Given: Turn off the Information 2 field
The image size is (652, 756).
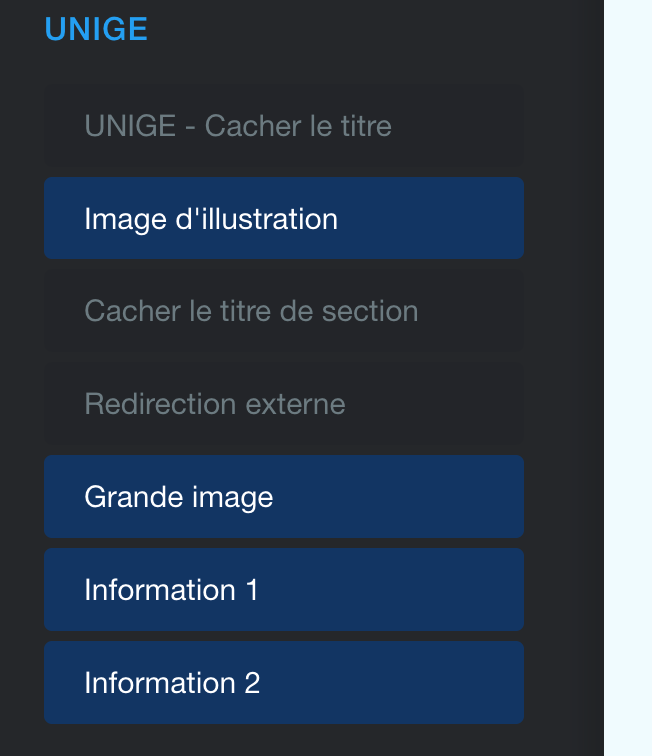Looking at the screenshot, I should click(283, 682).
